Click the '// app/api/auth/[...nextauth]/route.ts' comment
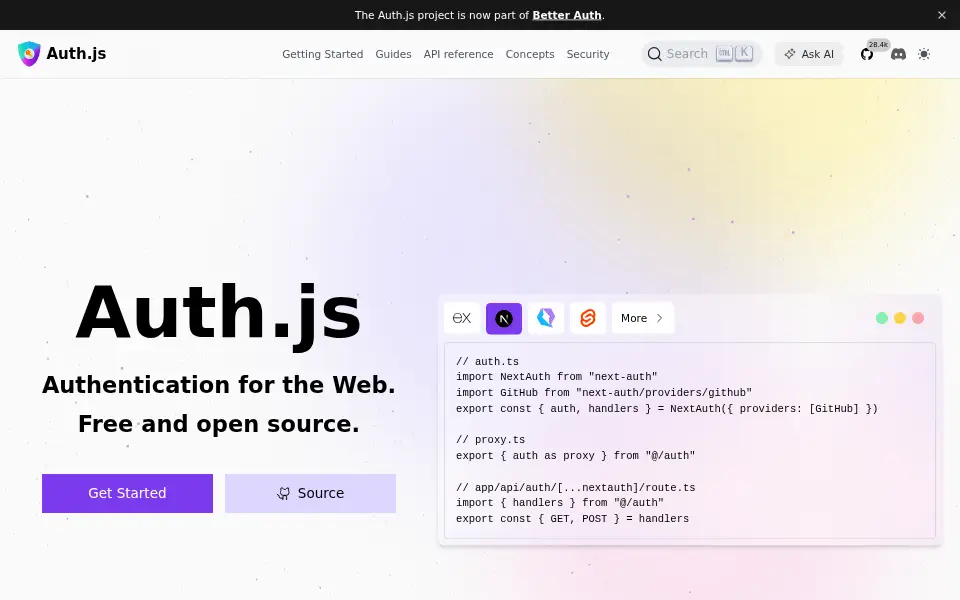960x600 pixels. click(576, 487)
